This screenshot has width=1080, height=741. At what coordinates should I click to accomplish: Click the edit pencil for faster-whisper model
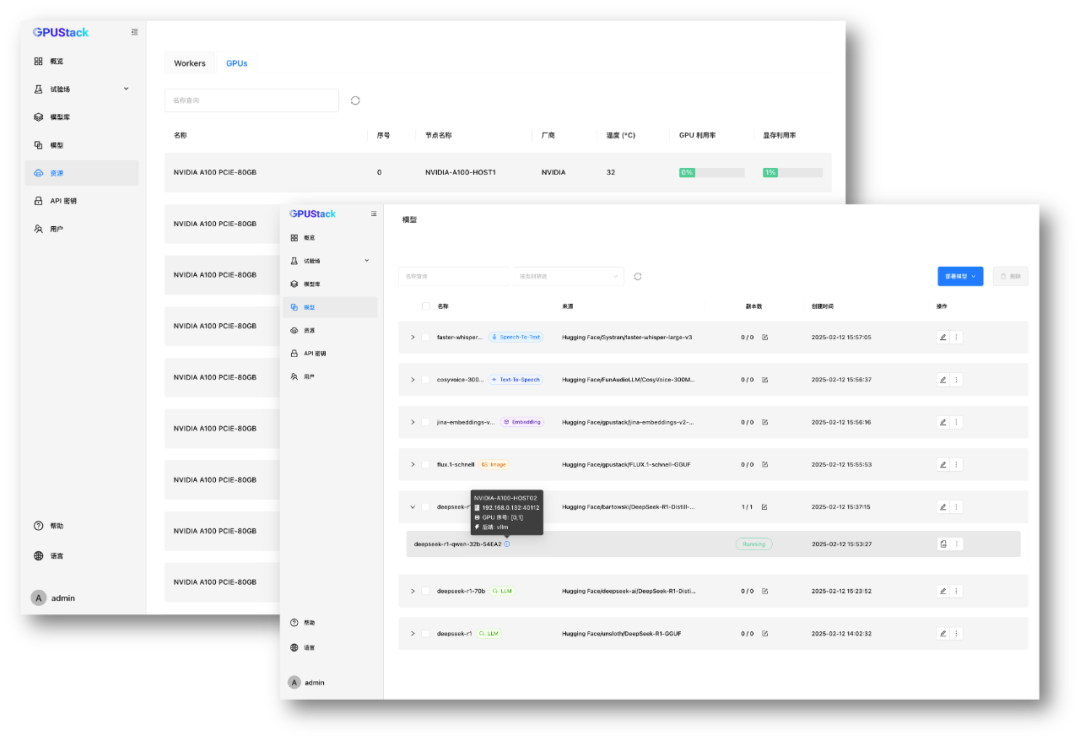[x=943, y=337]
